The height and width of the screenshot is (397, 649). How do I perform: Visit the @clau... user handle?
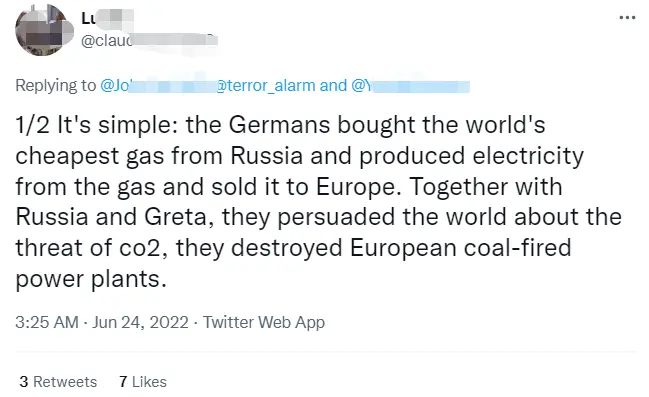point(149,41)
